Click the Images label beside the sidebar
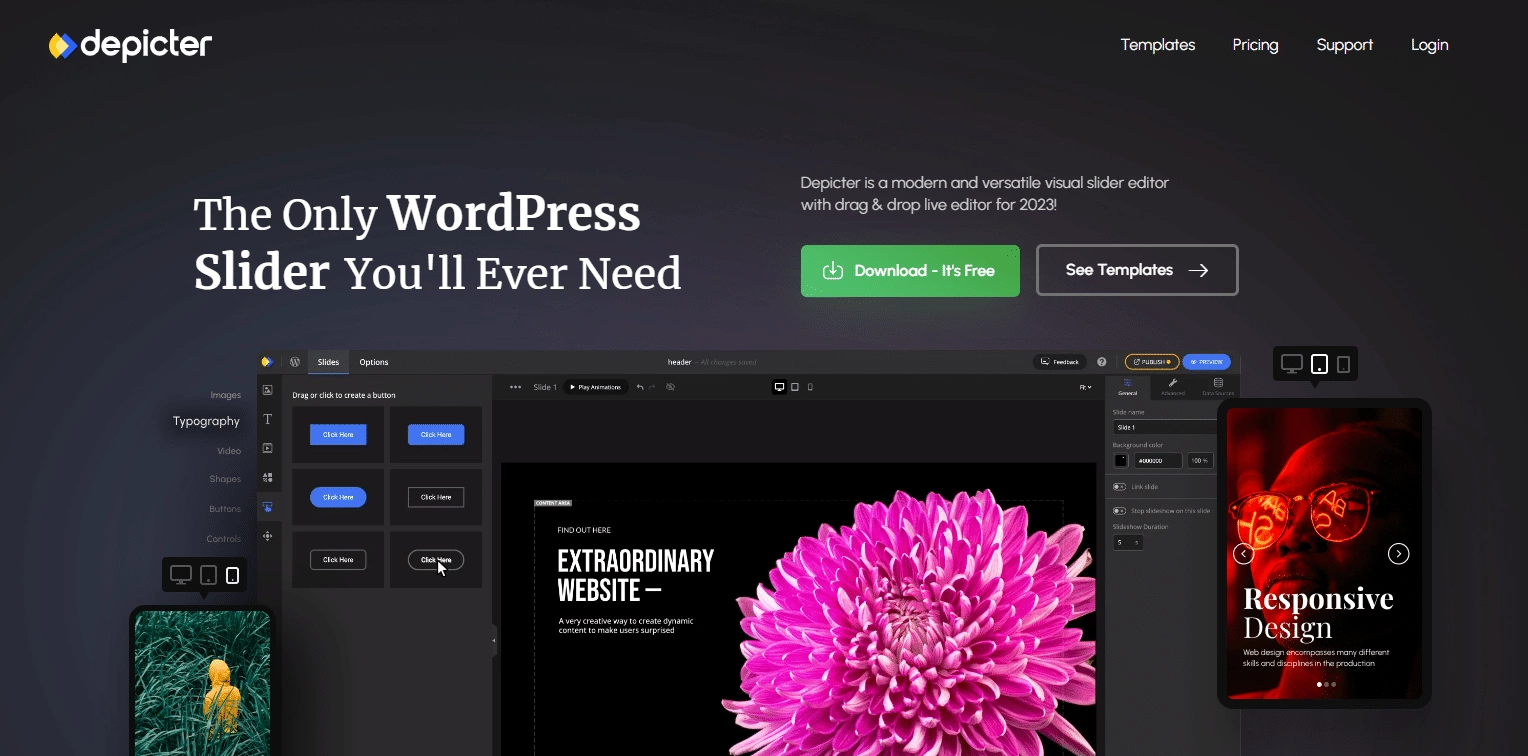 coord(225,395)
